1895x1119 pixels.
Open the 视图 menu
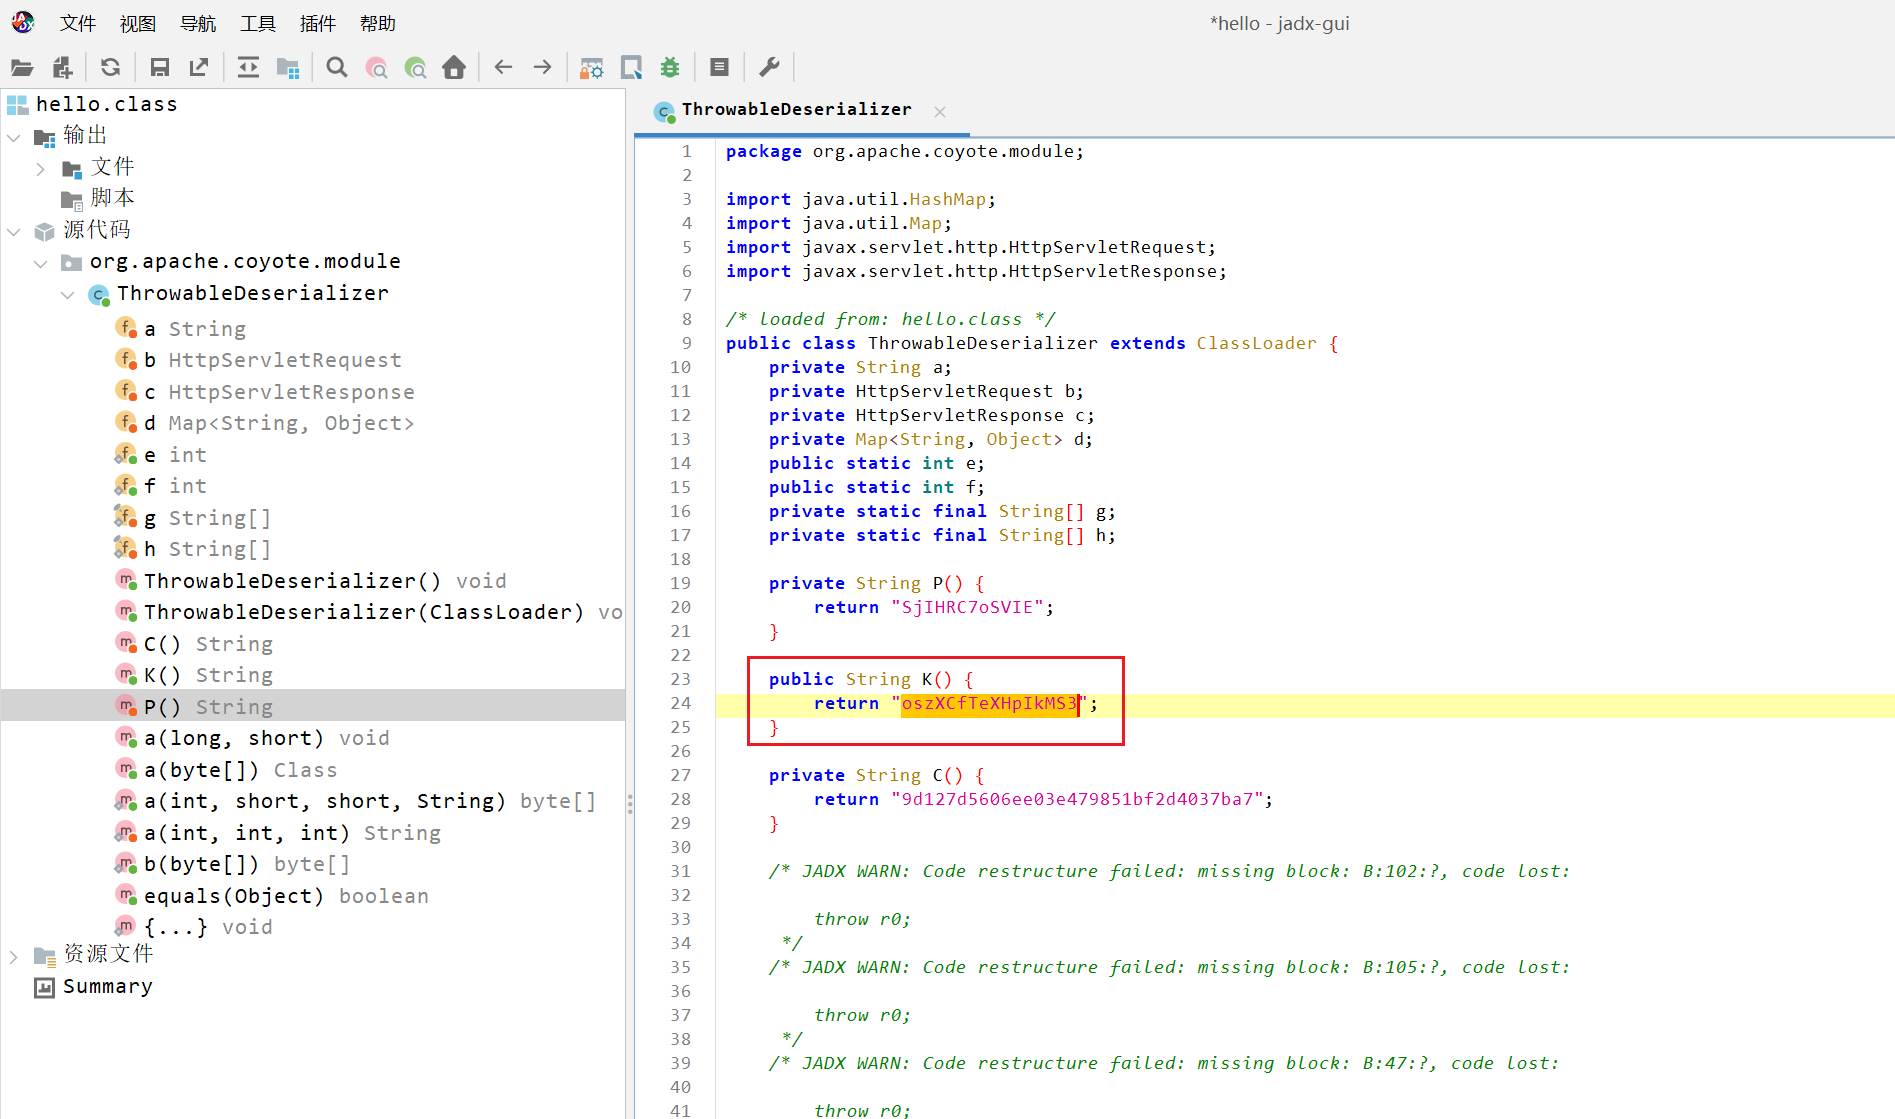coord(138,23)
